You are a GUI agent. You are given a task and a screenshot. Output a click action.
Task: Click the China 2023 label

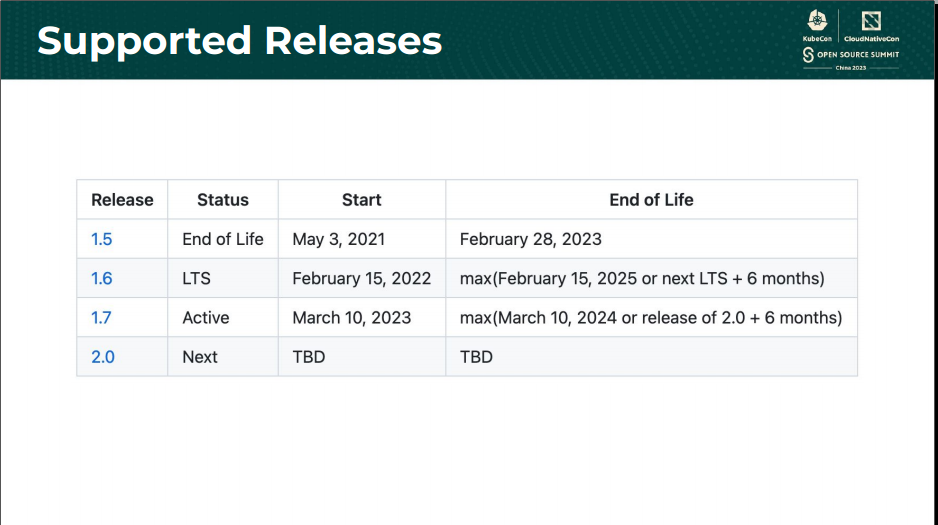pos(851,68)
